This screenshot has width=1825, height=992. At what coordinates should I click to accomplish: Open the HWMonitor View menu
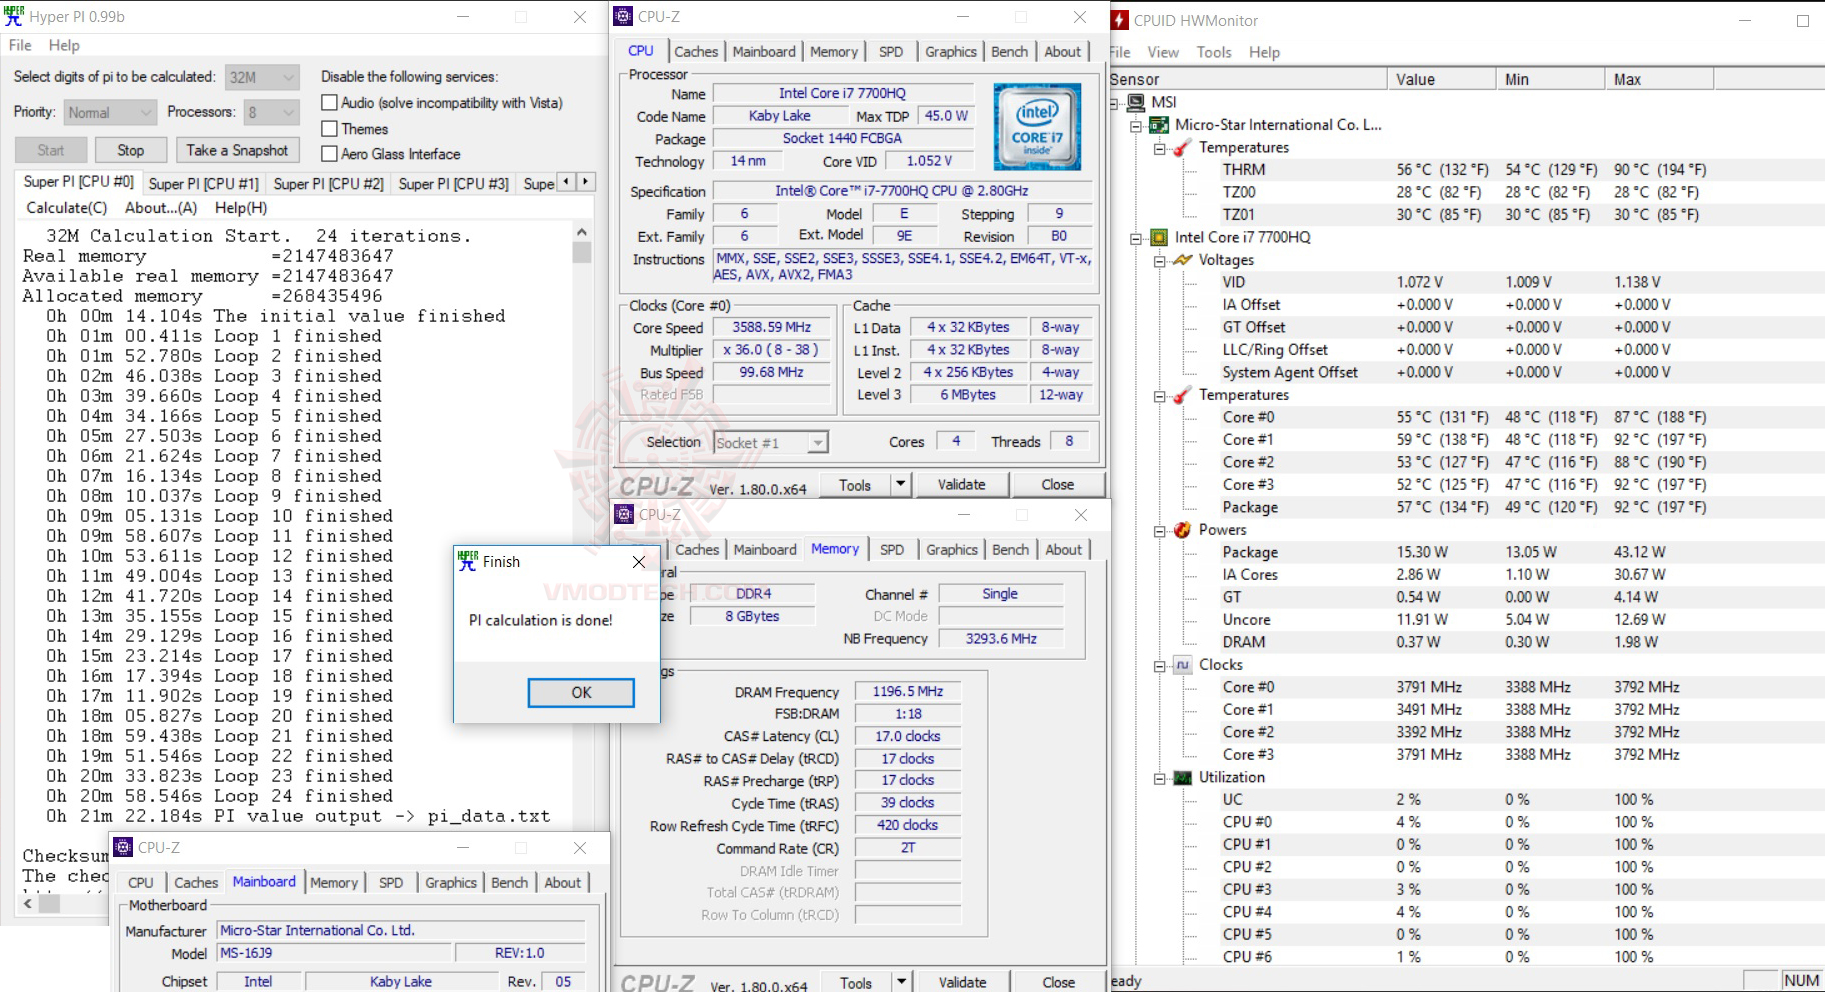1163,52
